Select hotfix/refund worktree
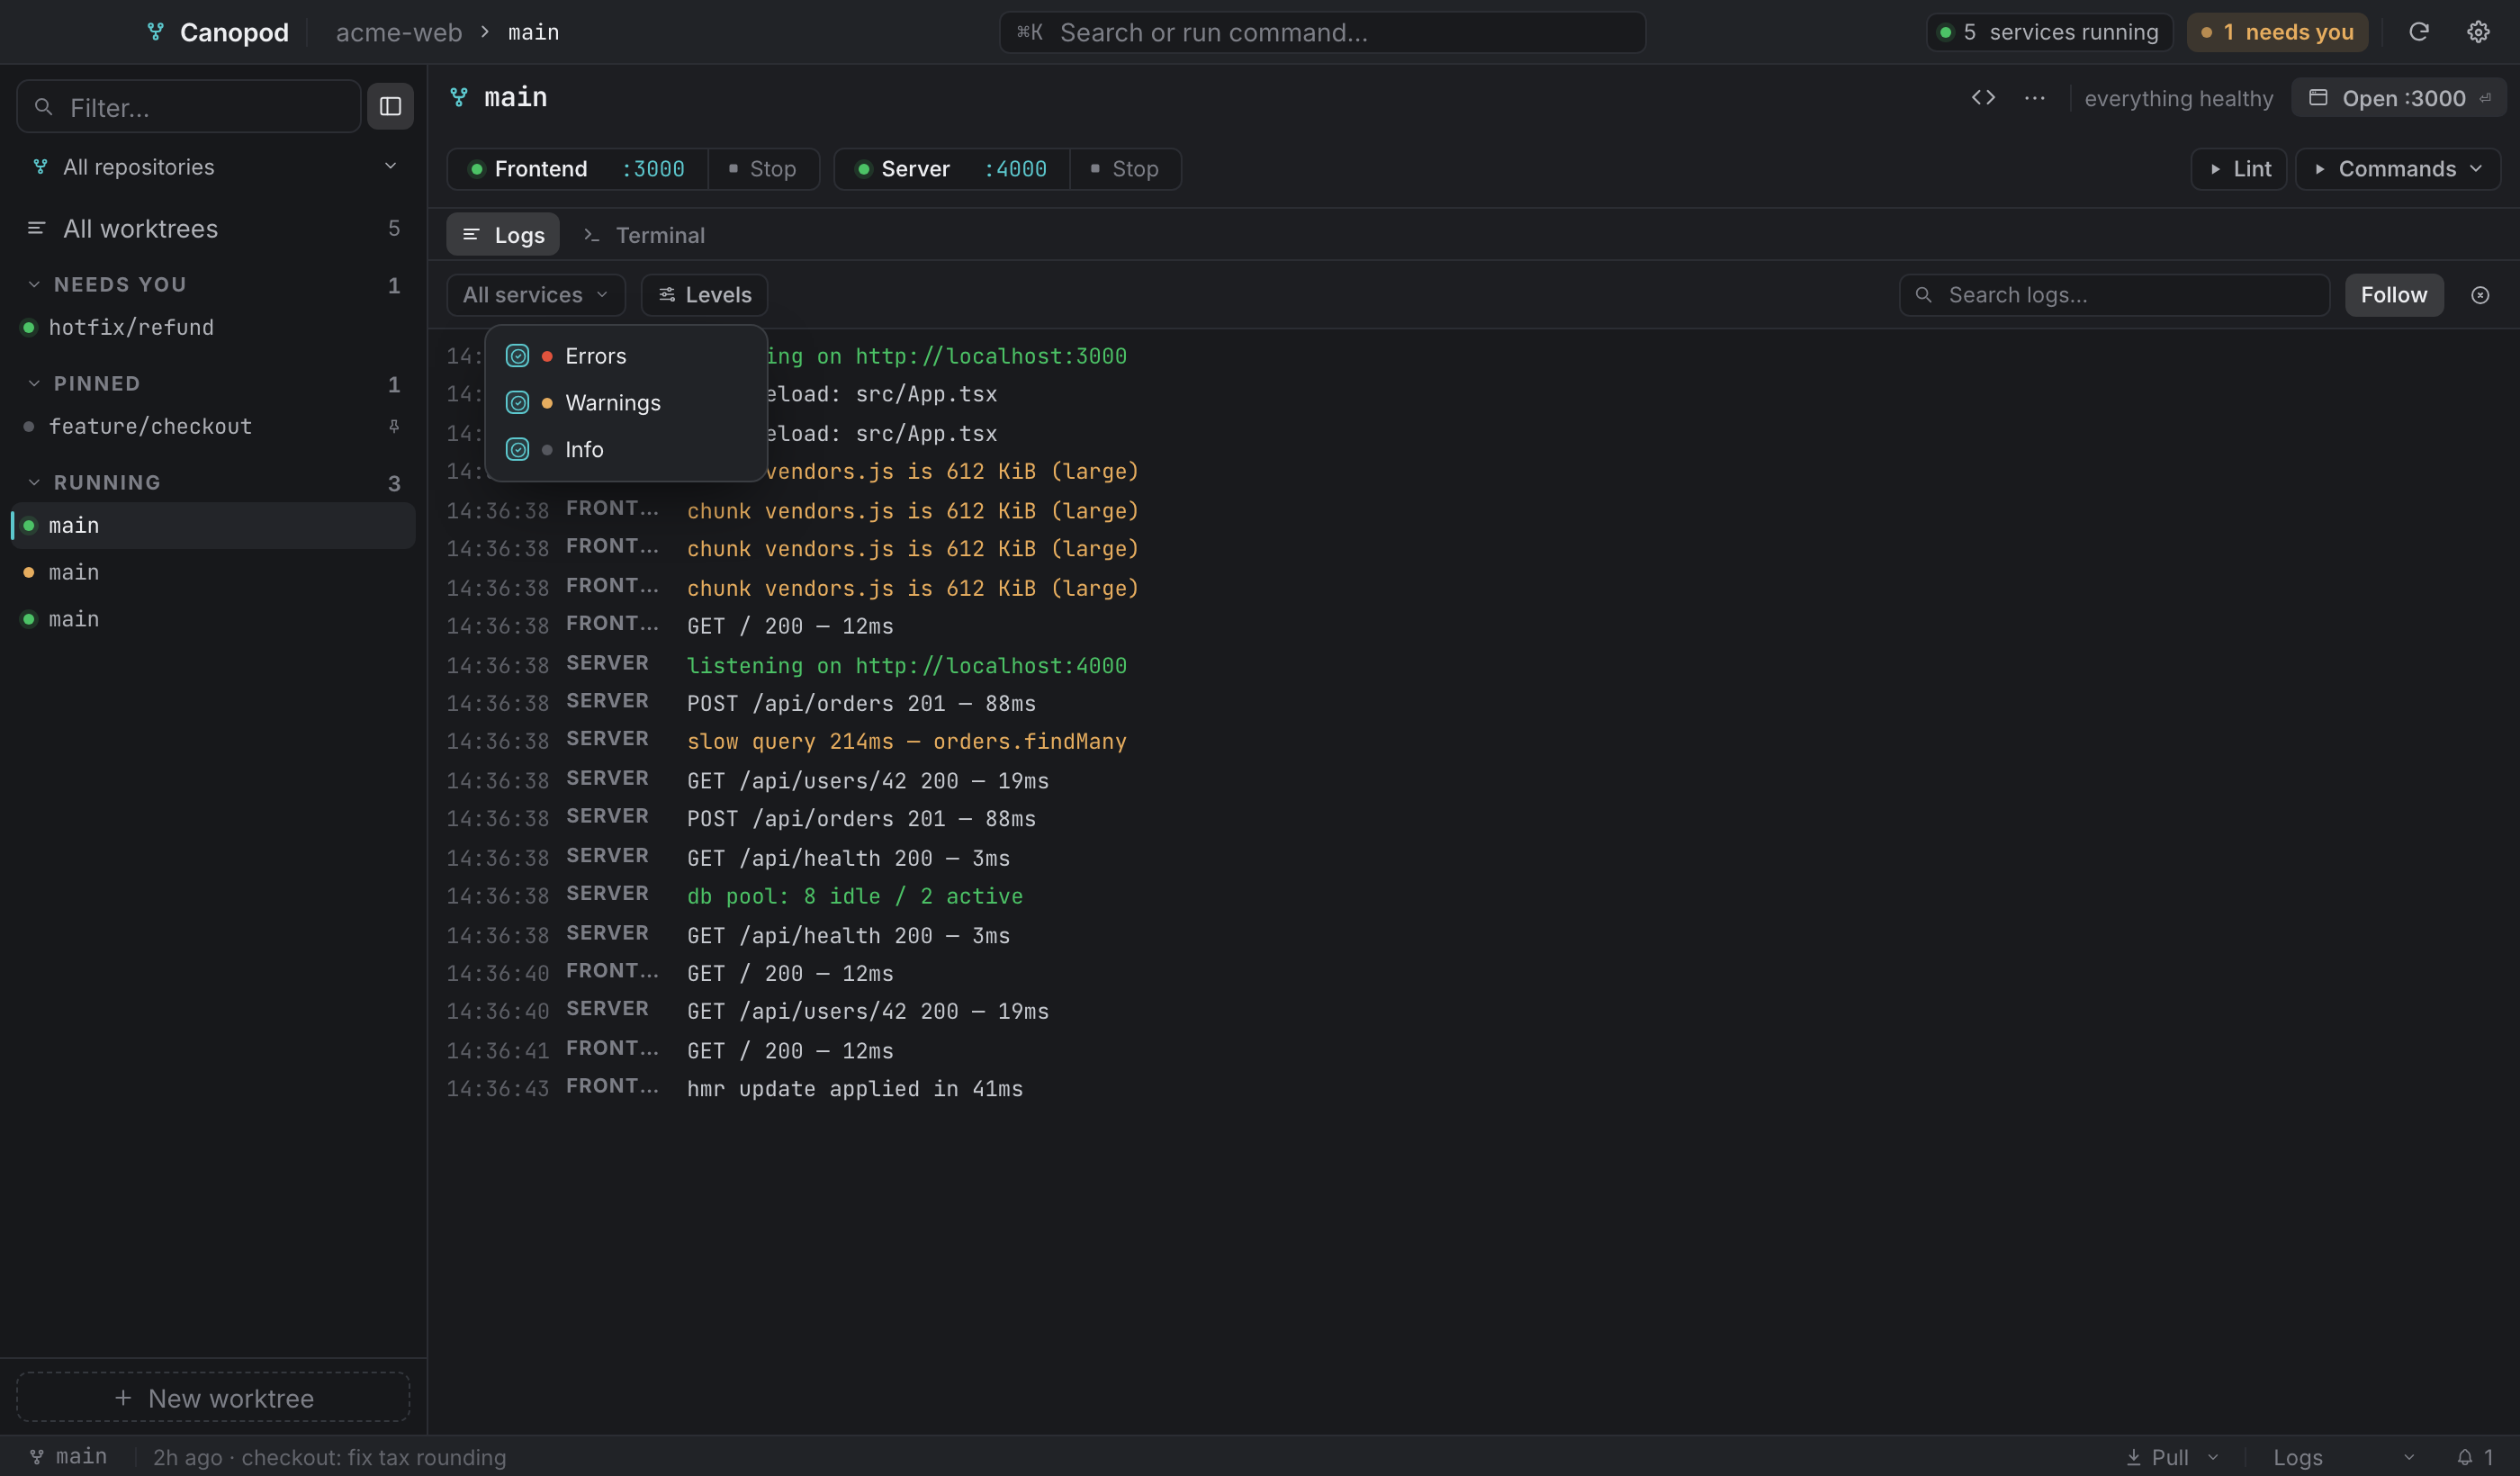This screenshot has height=1476, width=2520. click(x=214, y=327)
